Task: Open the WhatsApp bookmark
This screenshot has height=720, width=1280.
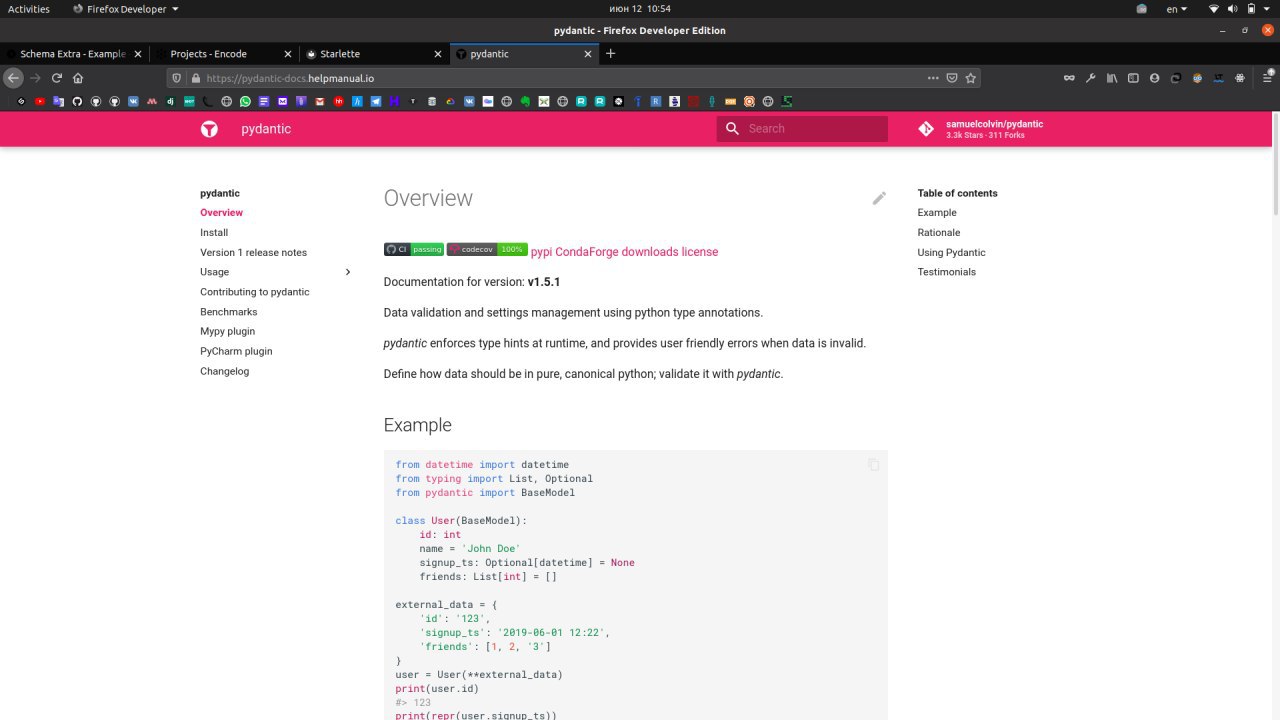Action: (x=245, y=101)
